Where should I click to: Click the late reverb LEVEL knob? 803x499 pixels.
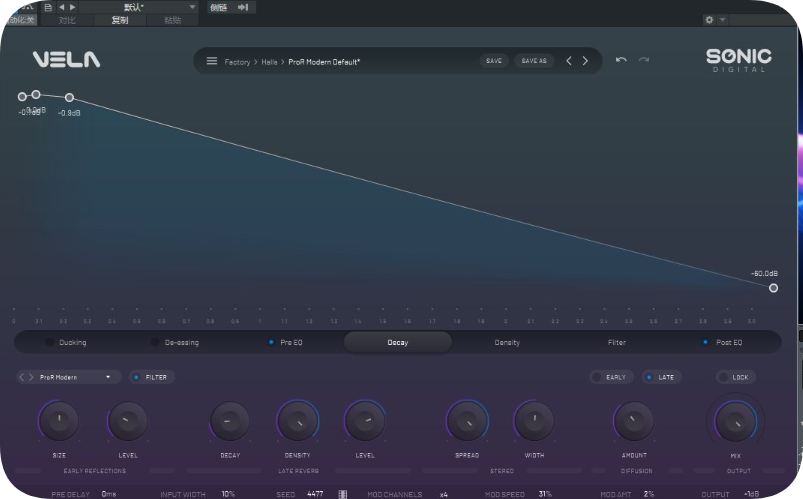click(365, 421)
